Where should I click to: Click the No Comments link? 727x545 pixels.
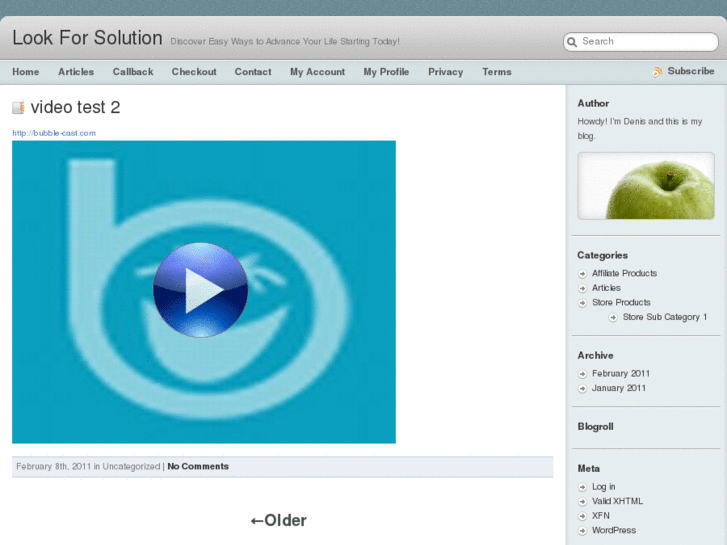[198, 467]
